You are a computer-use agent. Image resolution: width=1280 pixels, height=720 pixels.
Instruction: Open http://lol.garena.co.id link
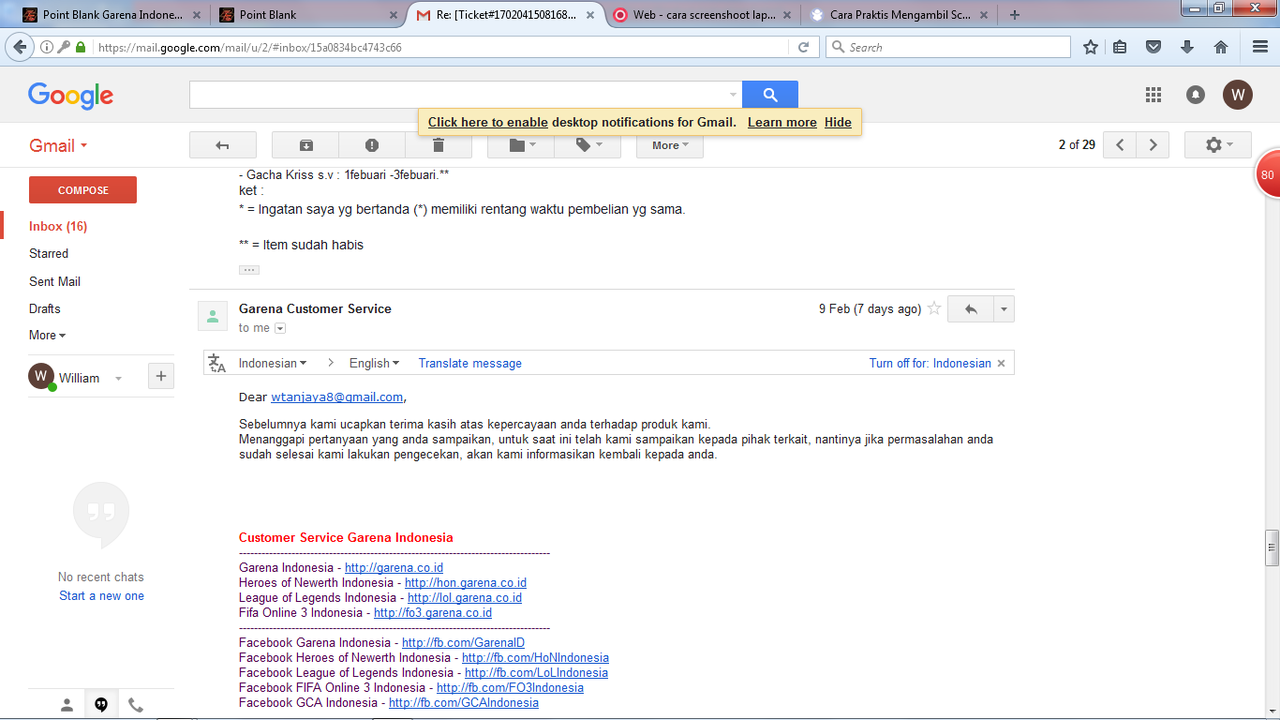pyautogui.click(x=465, y=598)
